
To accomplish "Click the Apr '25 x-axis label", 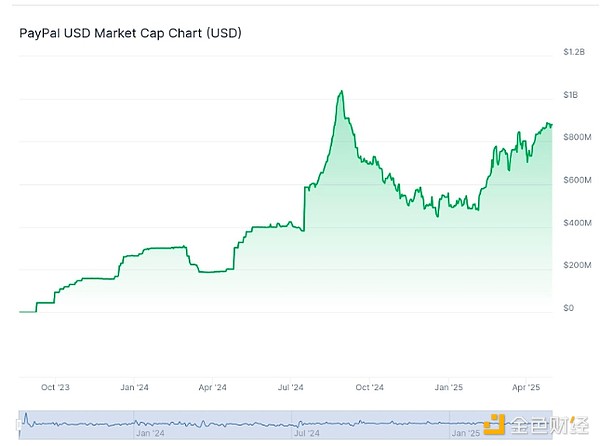I will pos(527,386).
